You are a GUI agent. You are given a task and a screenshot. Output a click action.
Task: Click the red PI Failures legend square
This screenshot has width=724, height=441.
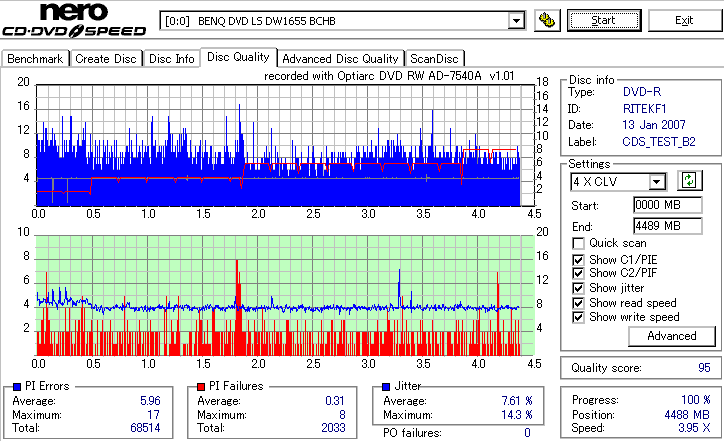[201, 387]
